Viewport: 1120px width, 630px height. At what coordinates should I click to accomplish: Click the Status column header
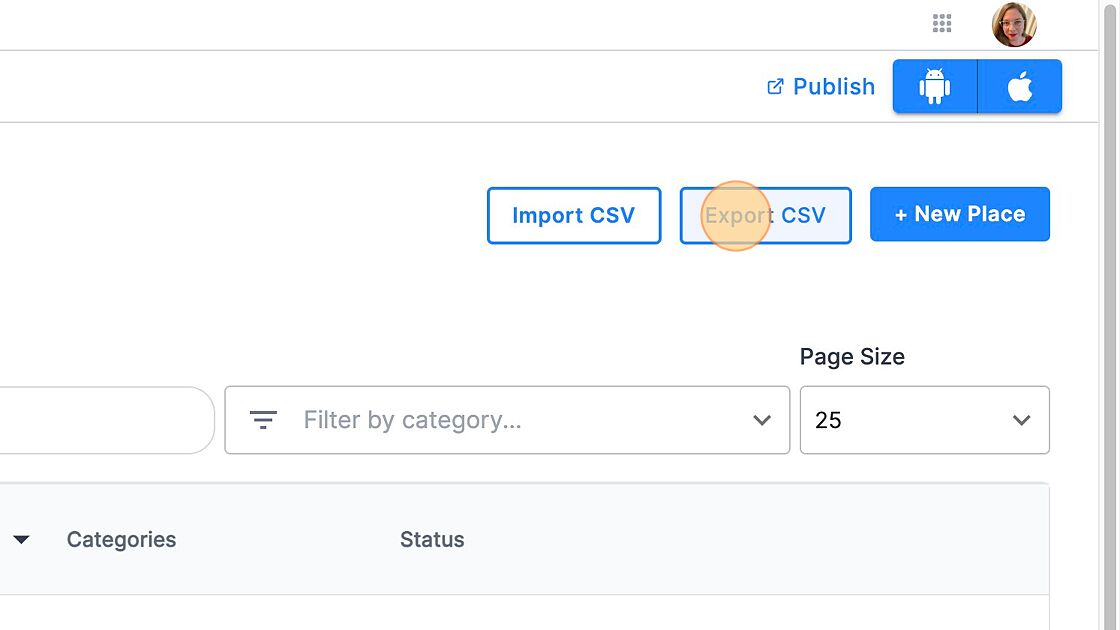[x=432, y=540]
